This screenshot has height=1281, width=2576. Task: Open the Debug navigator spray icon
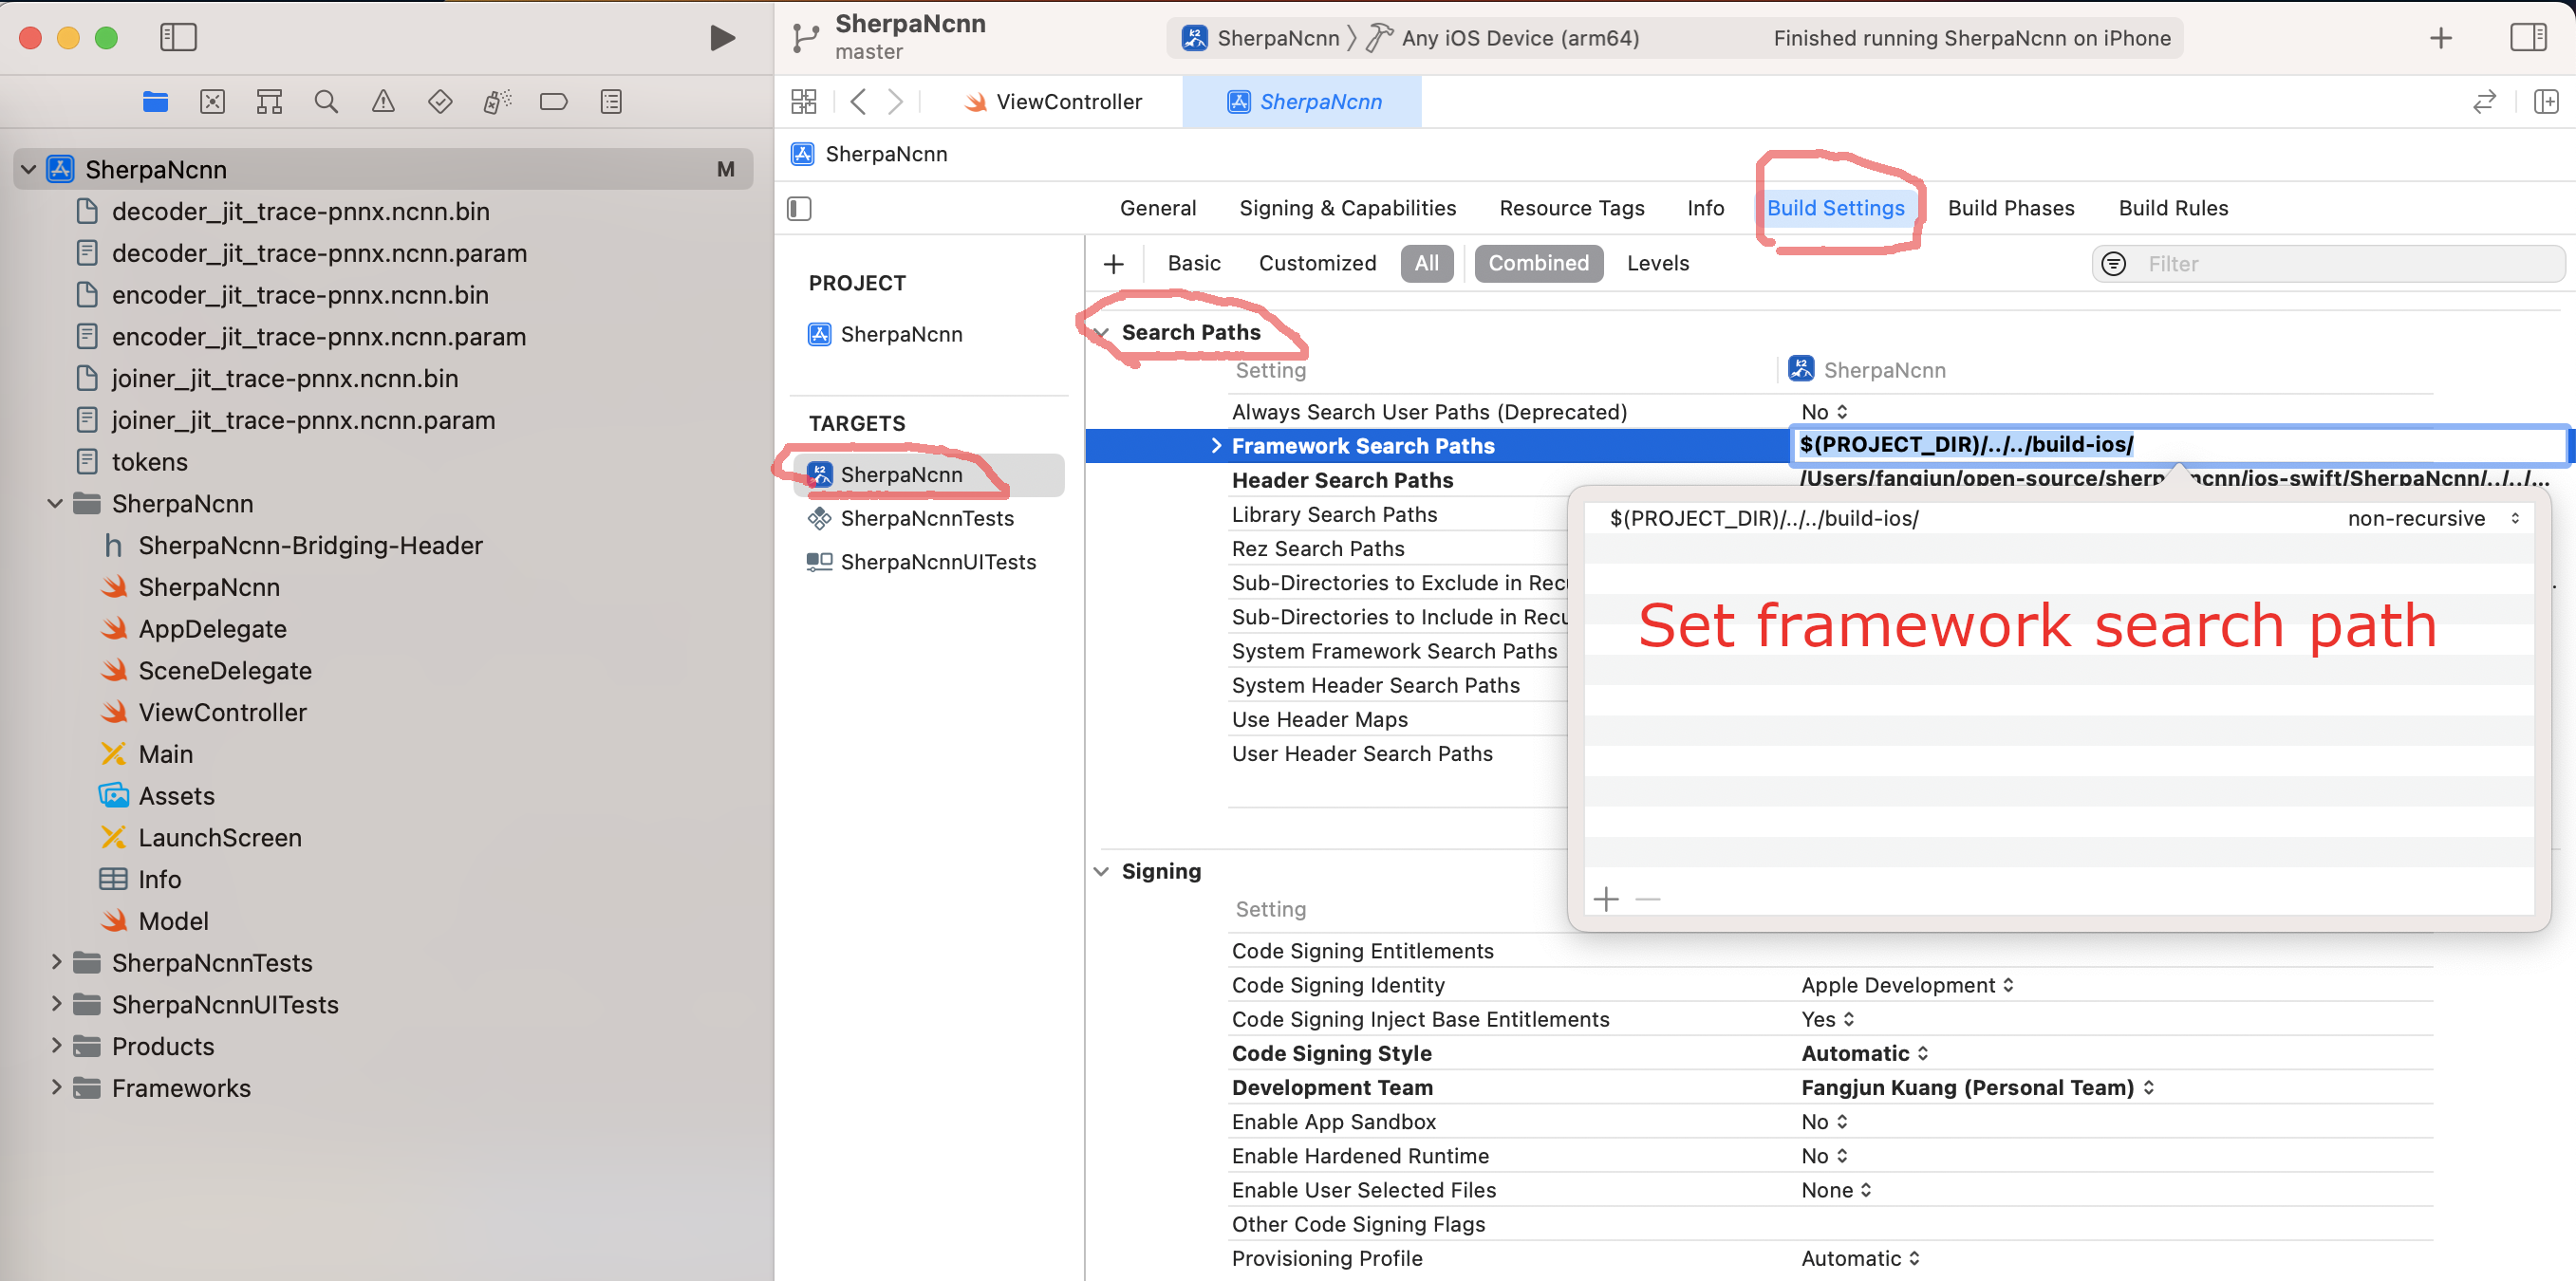pos(497,101)
